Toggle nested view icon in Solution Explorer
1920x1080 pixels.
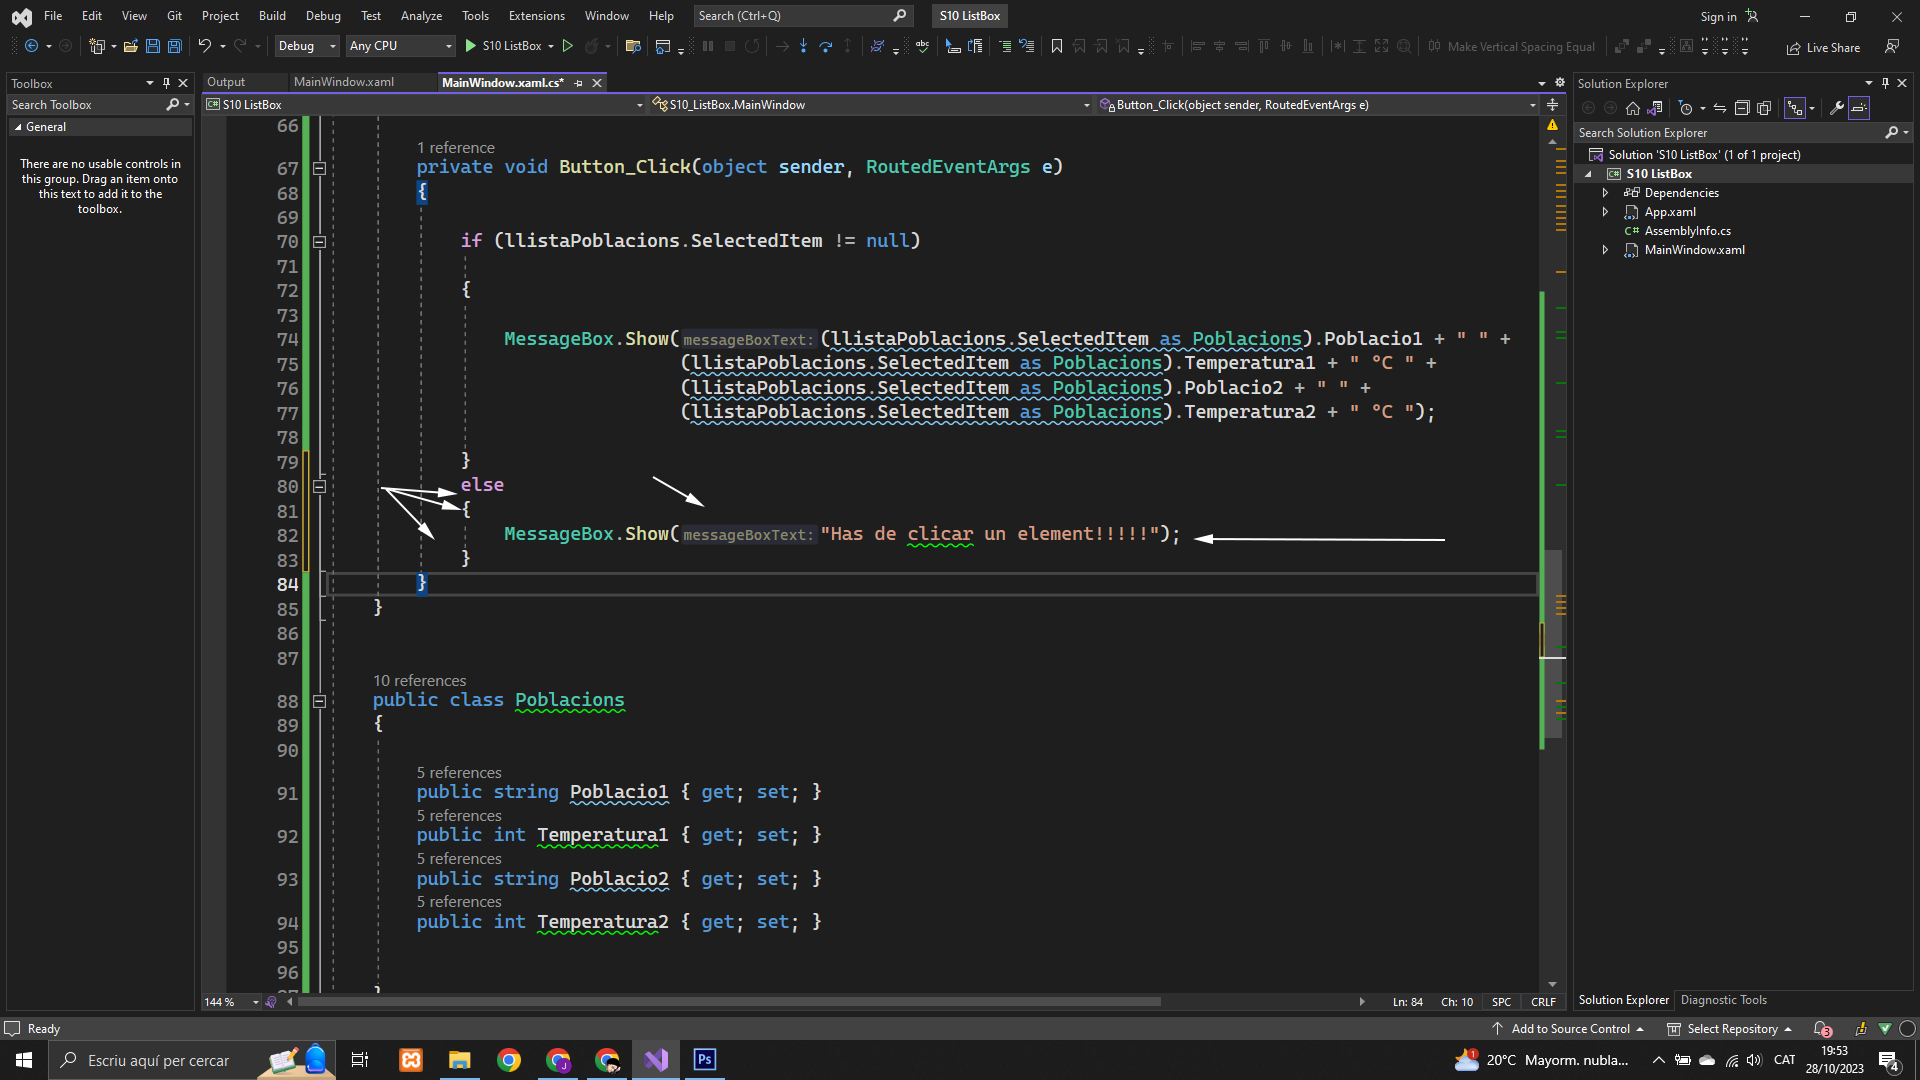[x=1795, y=108]
